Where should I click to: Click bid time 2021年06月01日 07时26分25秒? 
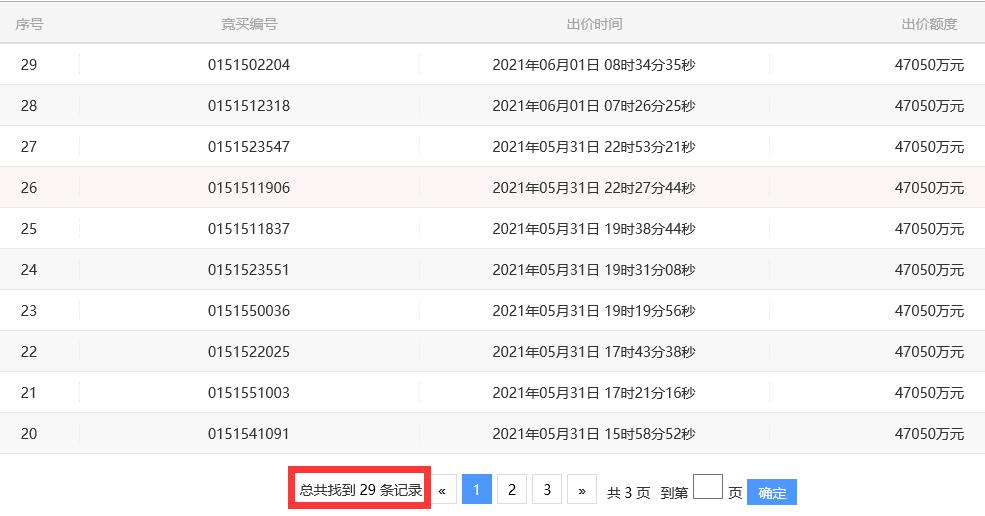(594, 106)
